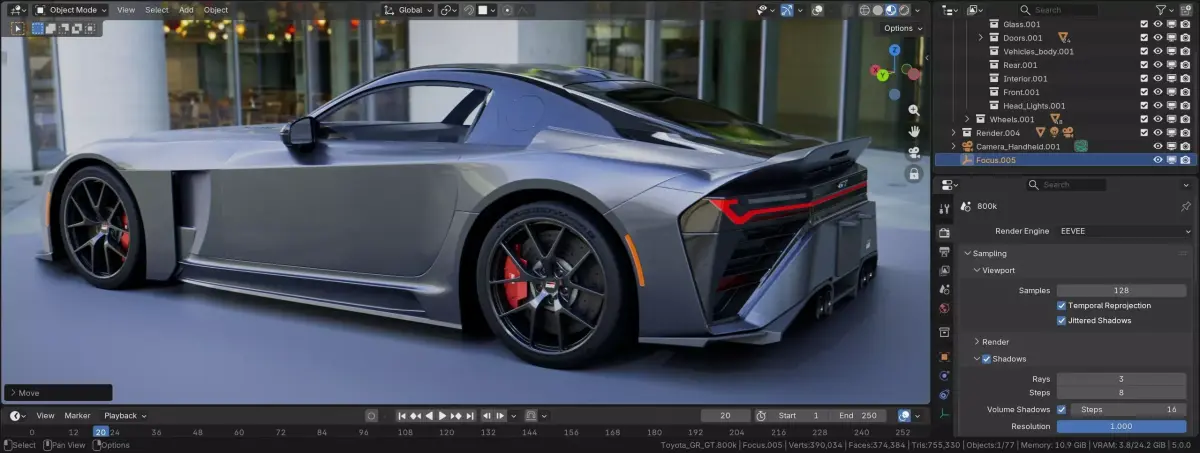Screen dimensions: 1200x453
Task: Hide Focus.005 in viewport with eye icon
Action: click(x=1158, y=160)
